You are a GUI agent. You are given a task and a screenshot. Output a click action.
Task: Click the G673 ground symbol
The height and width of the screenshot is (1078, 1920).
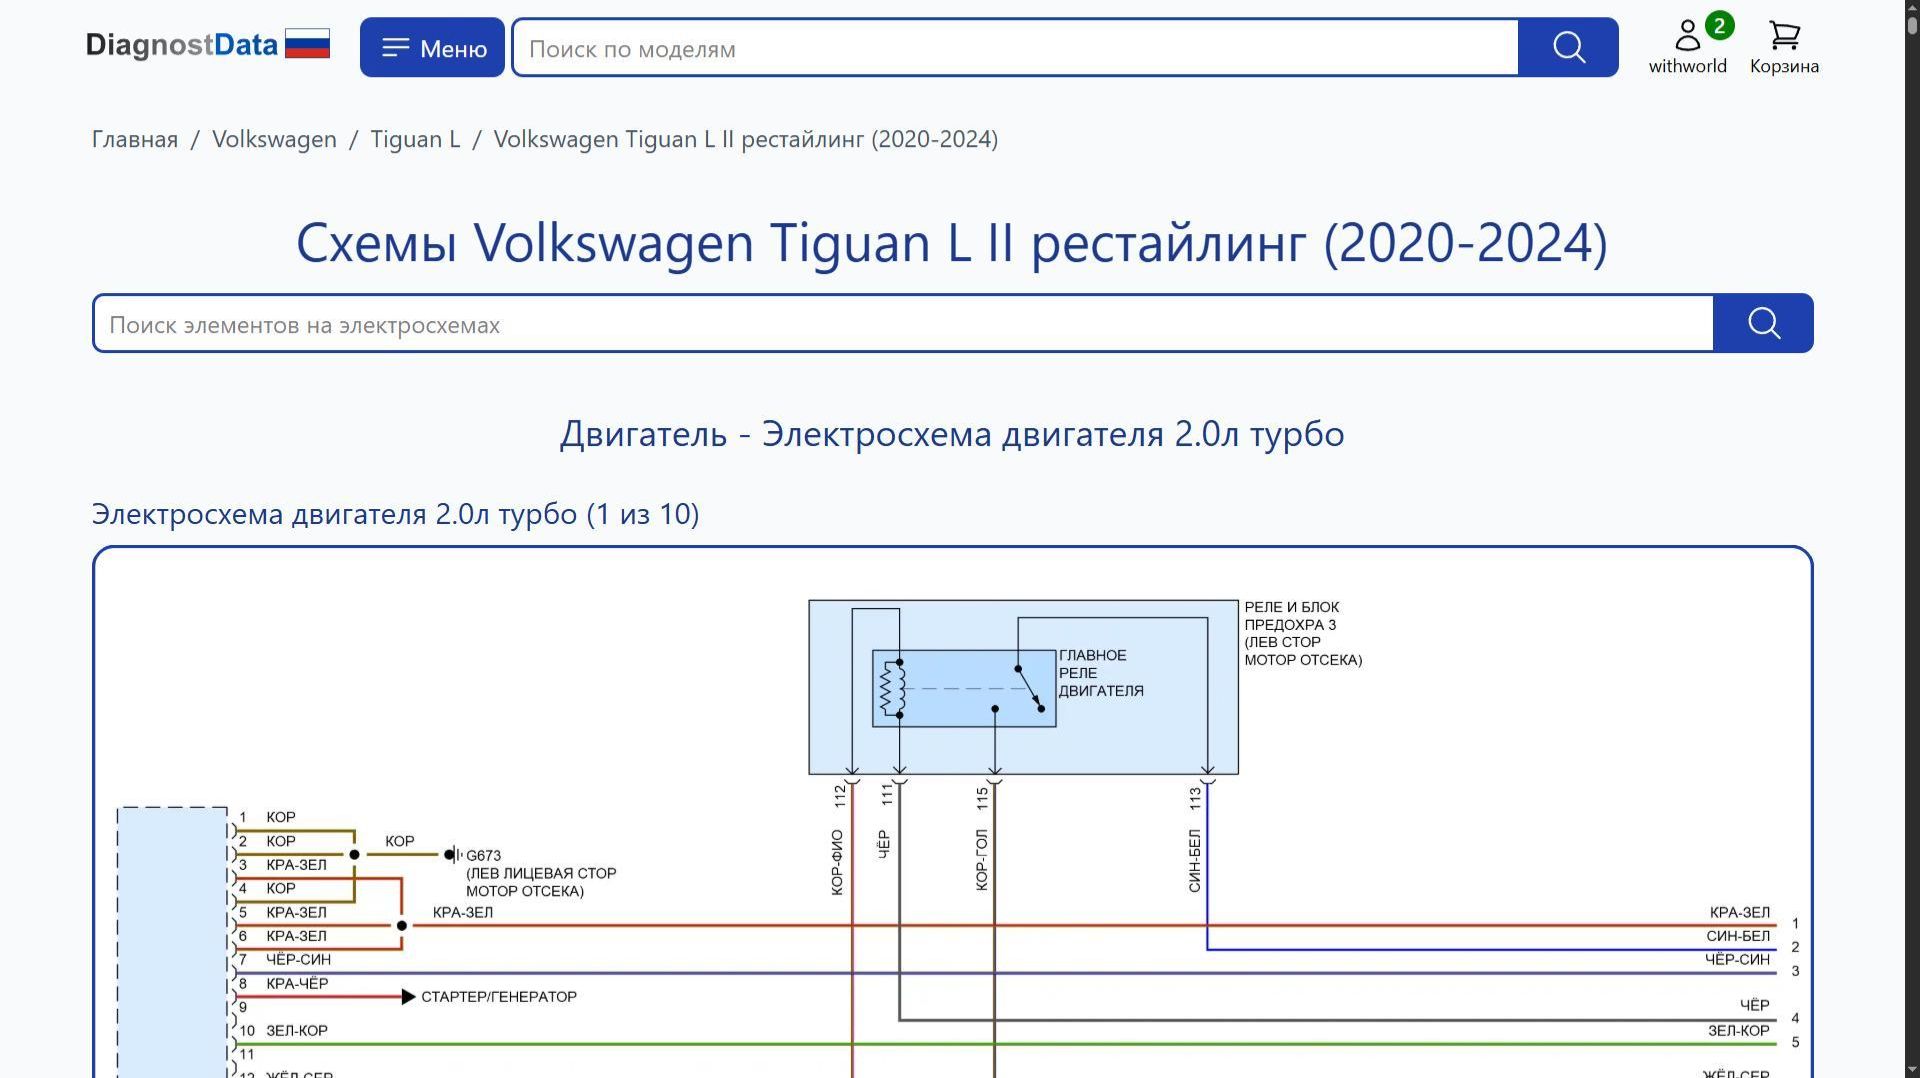pos(453,855)
